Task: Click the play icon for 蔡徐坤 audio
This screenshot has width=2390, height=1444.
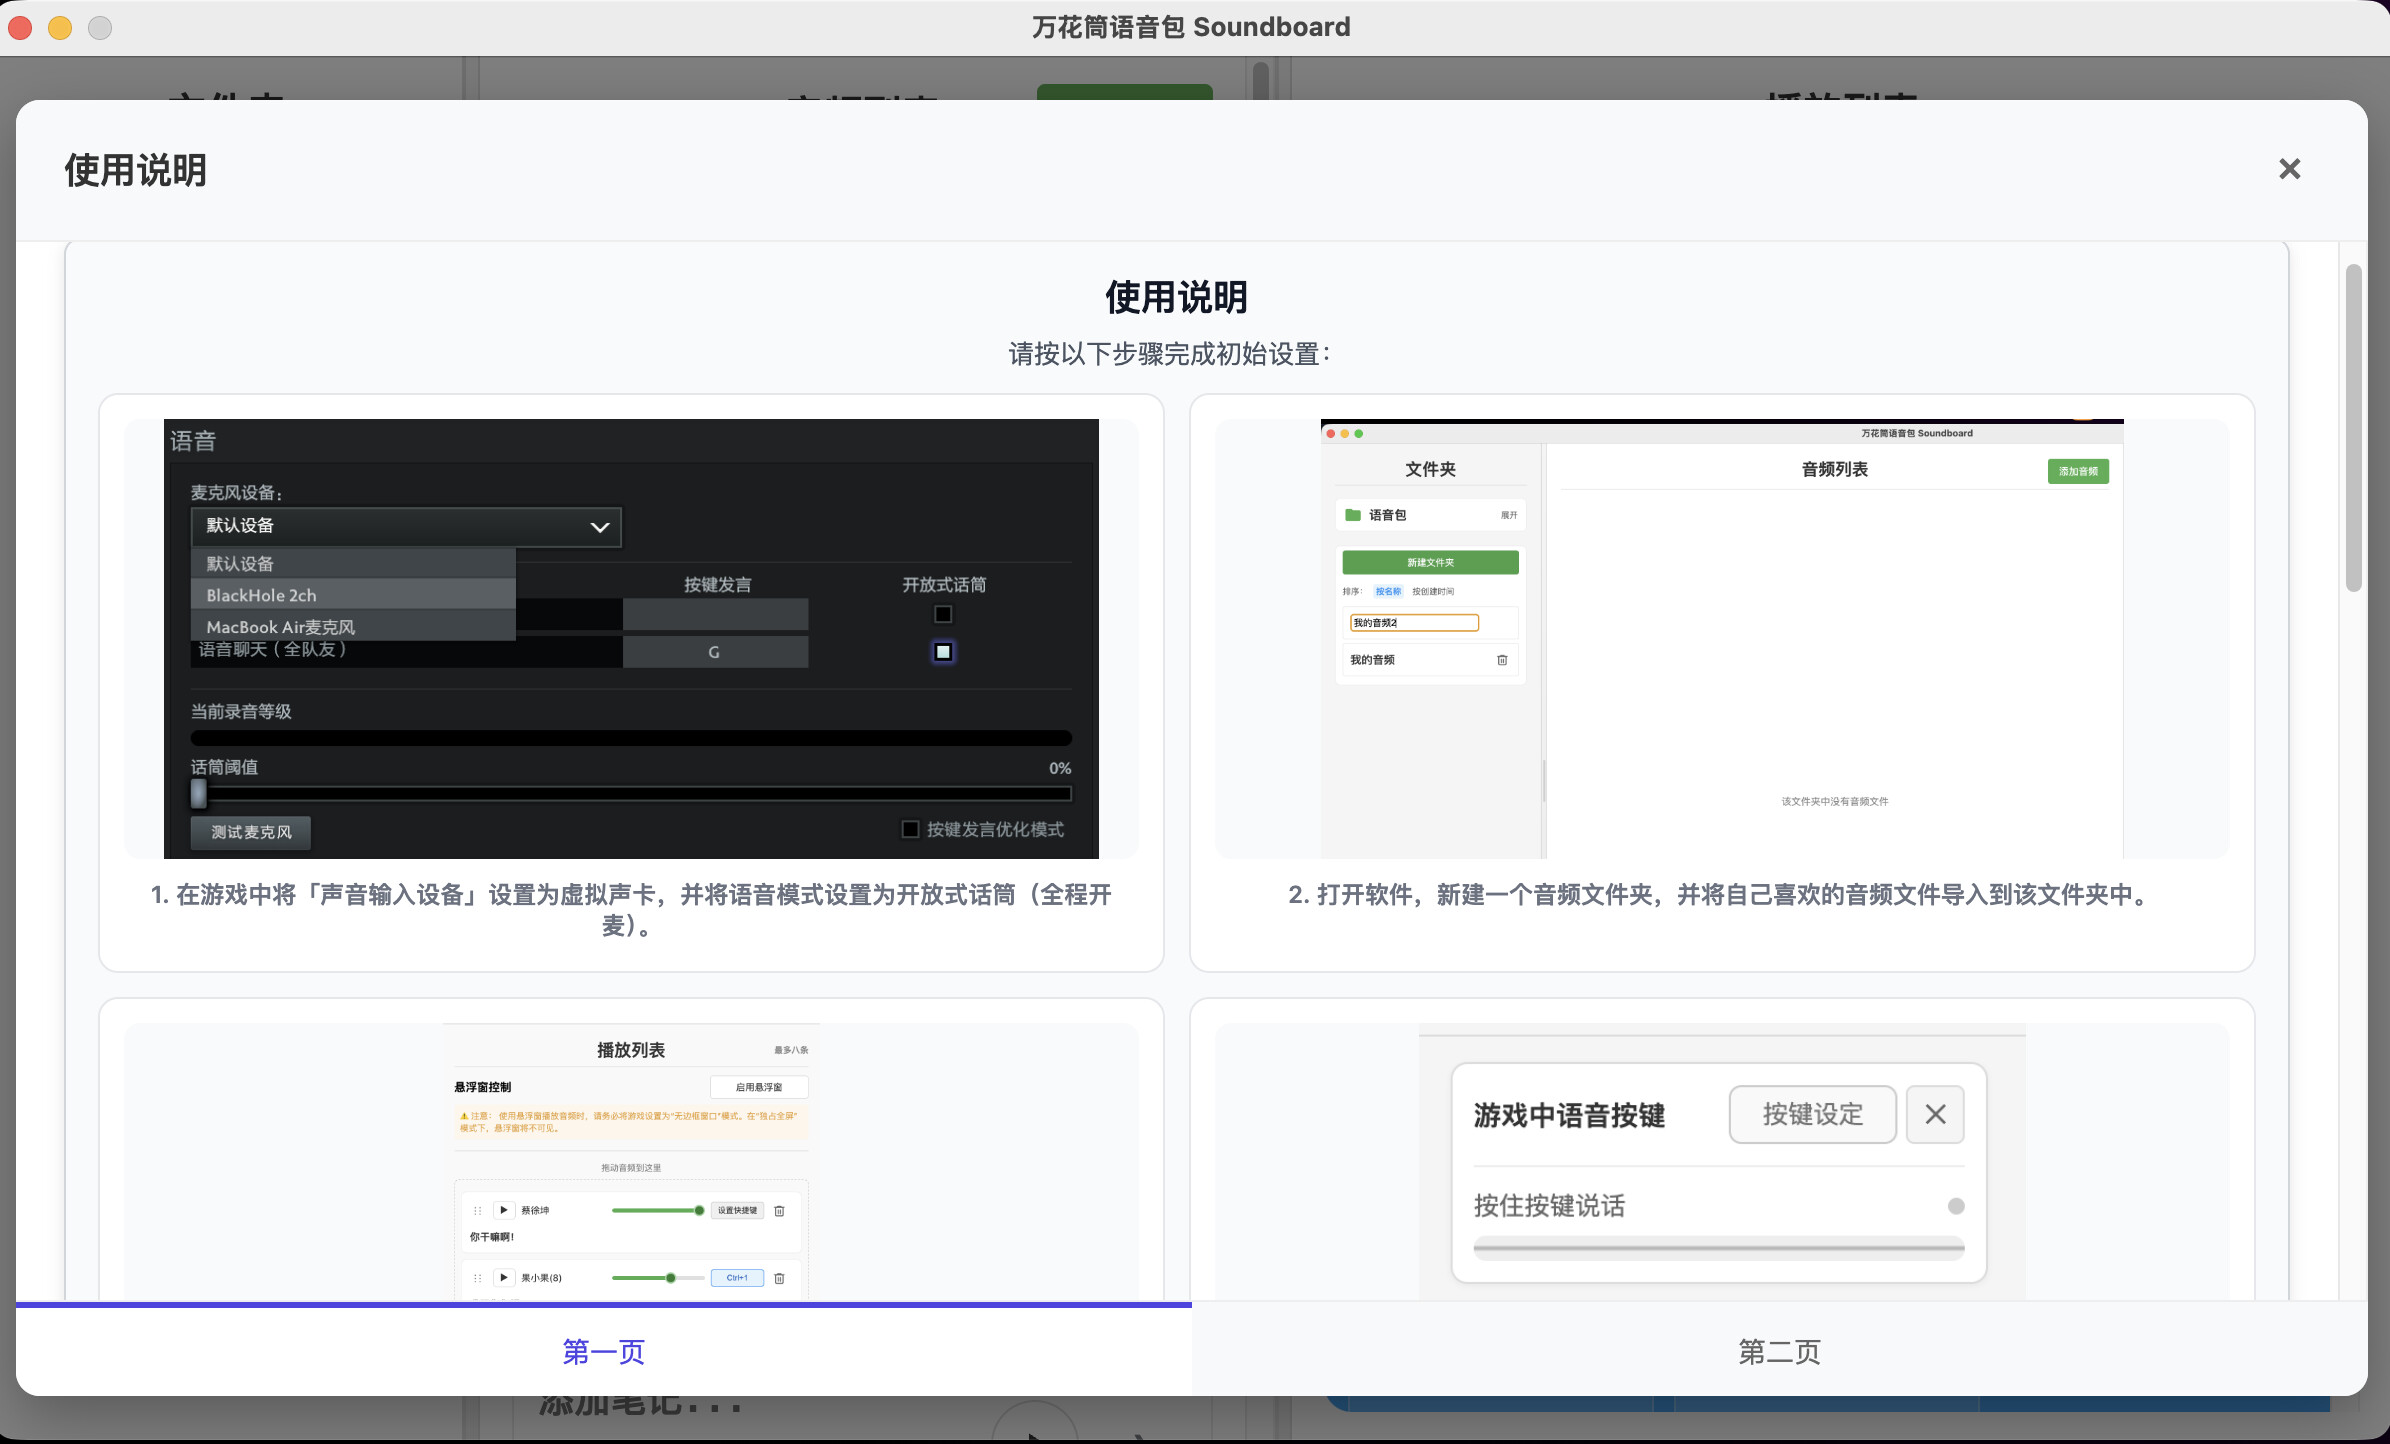Action: click(503, 1209)
